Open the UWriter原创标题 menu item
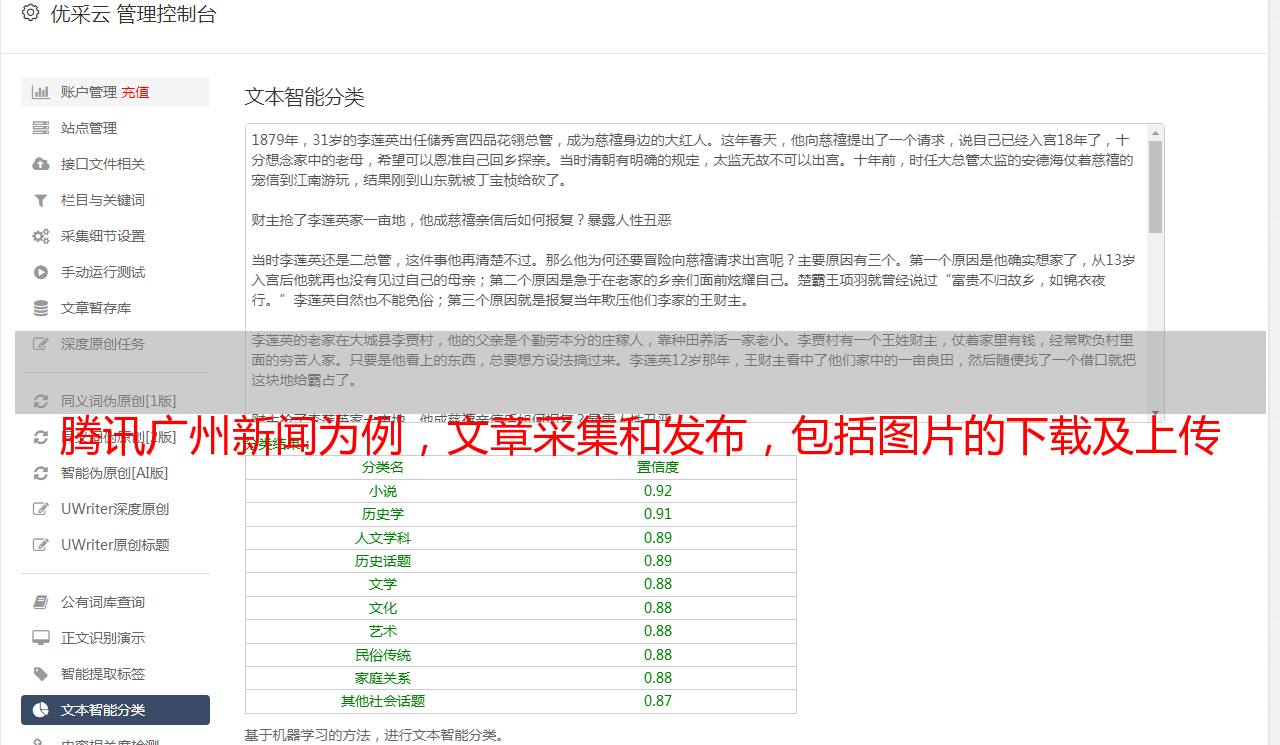 (115, 545)
